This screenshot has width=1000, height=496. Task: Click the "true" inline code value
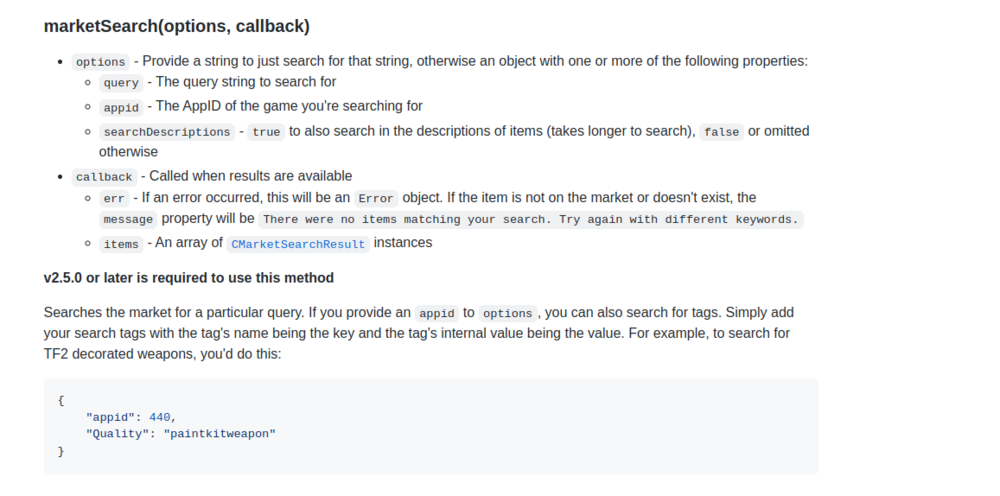click(x=266, y=132)
